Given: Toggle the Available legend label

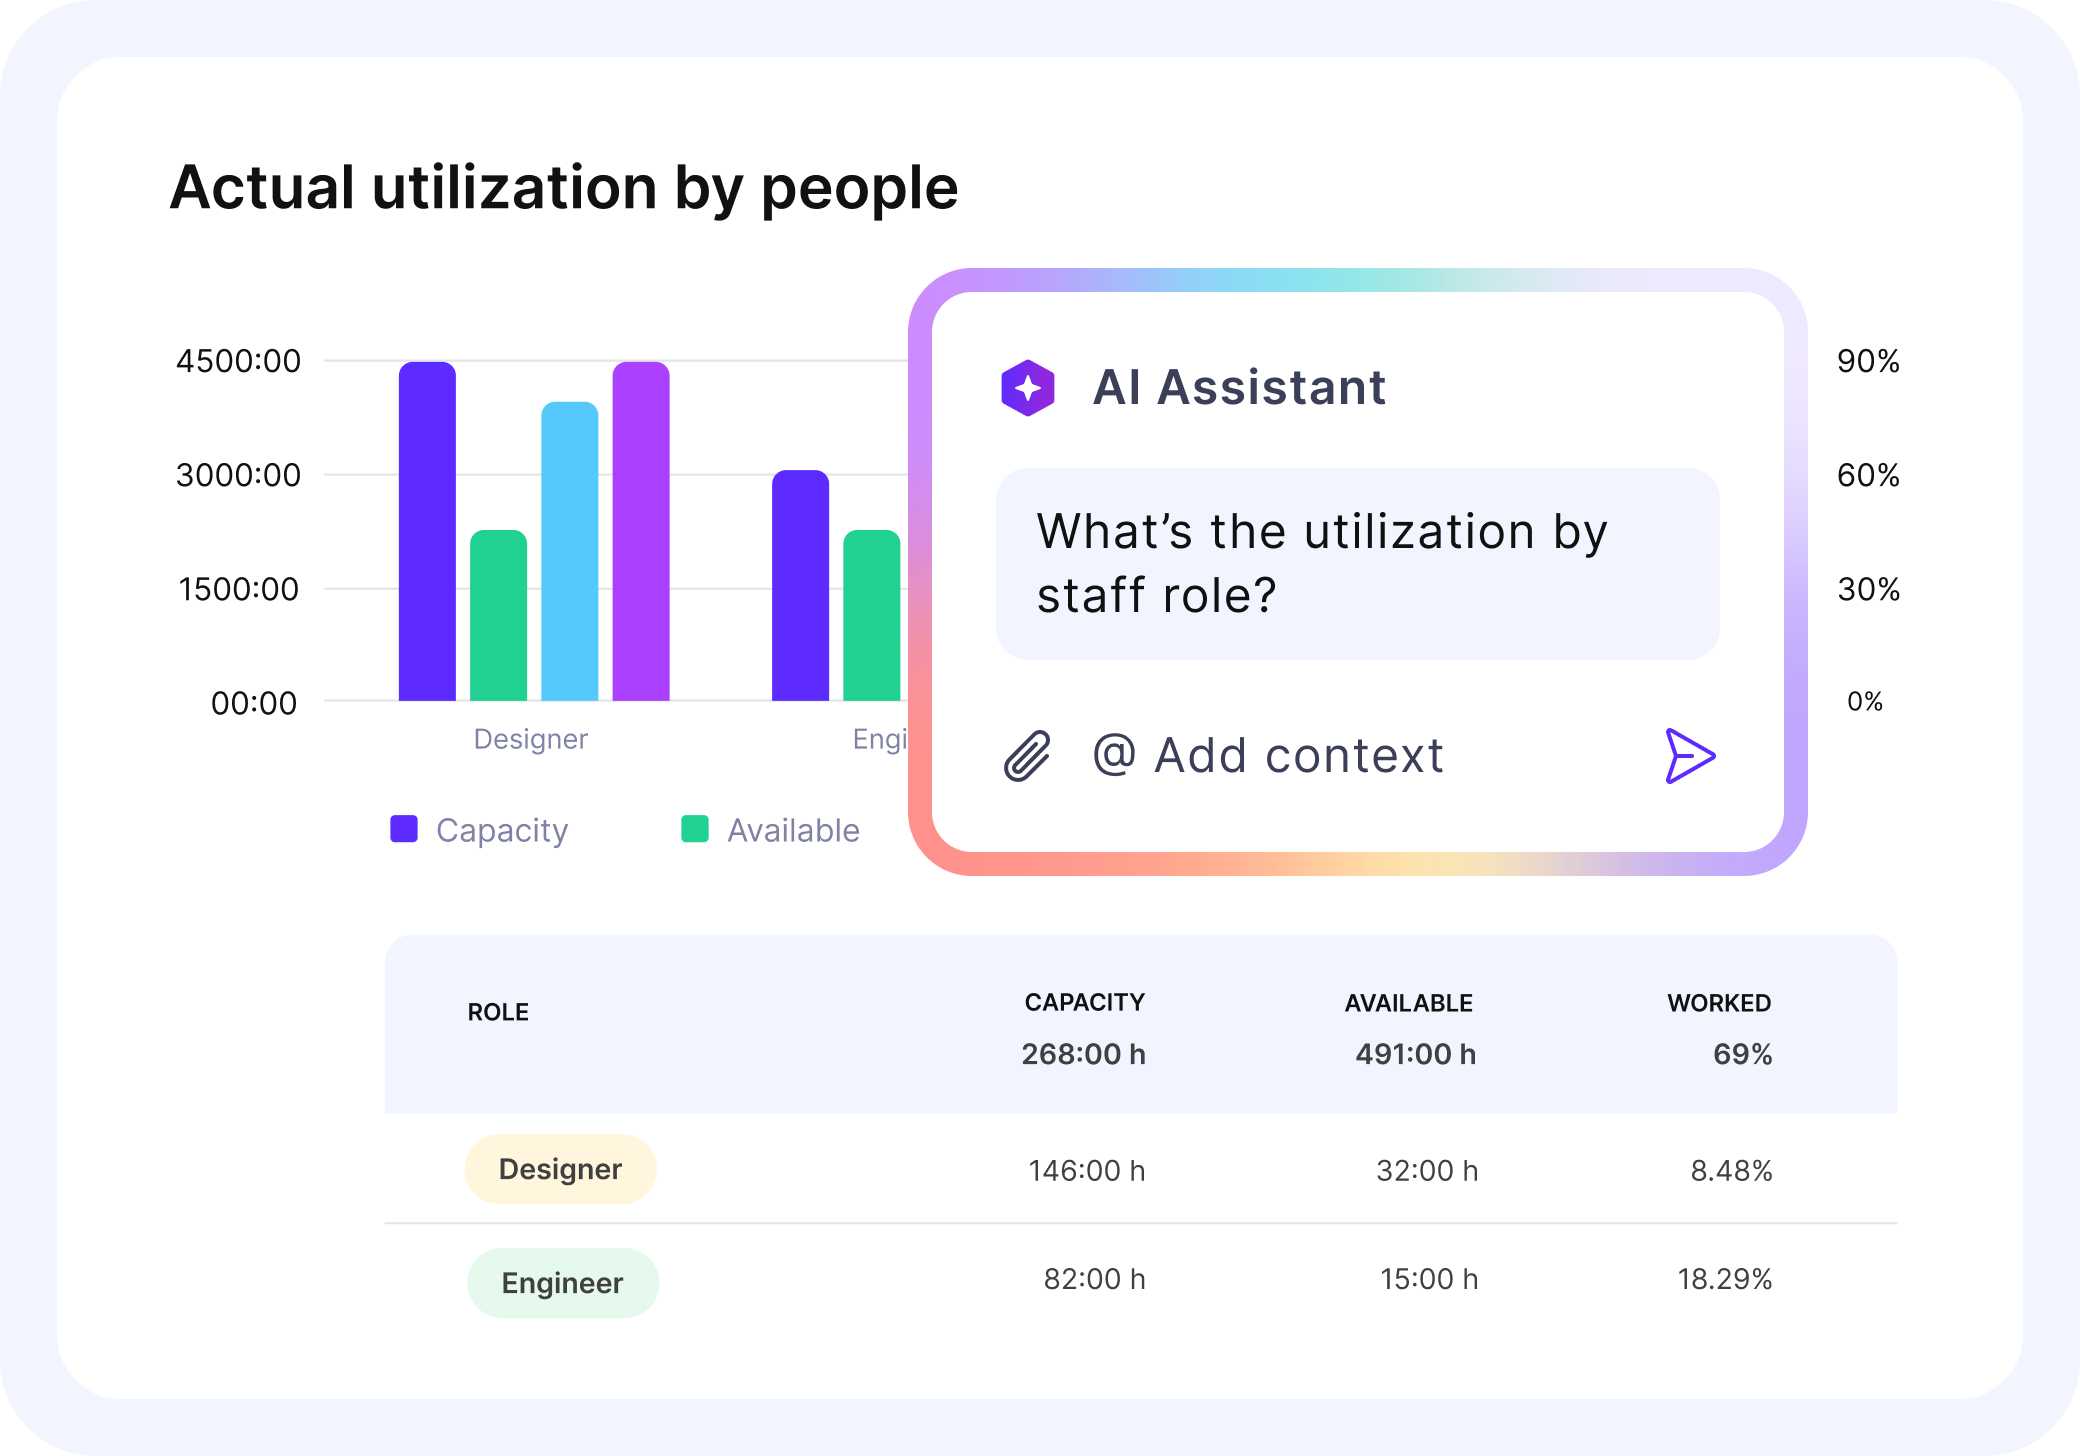Looking at the screenshot, I should point(793,830).
